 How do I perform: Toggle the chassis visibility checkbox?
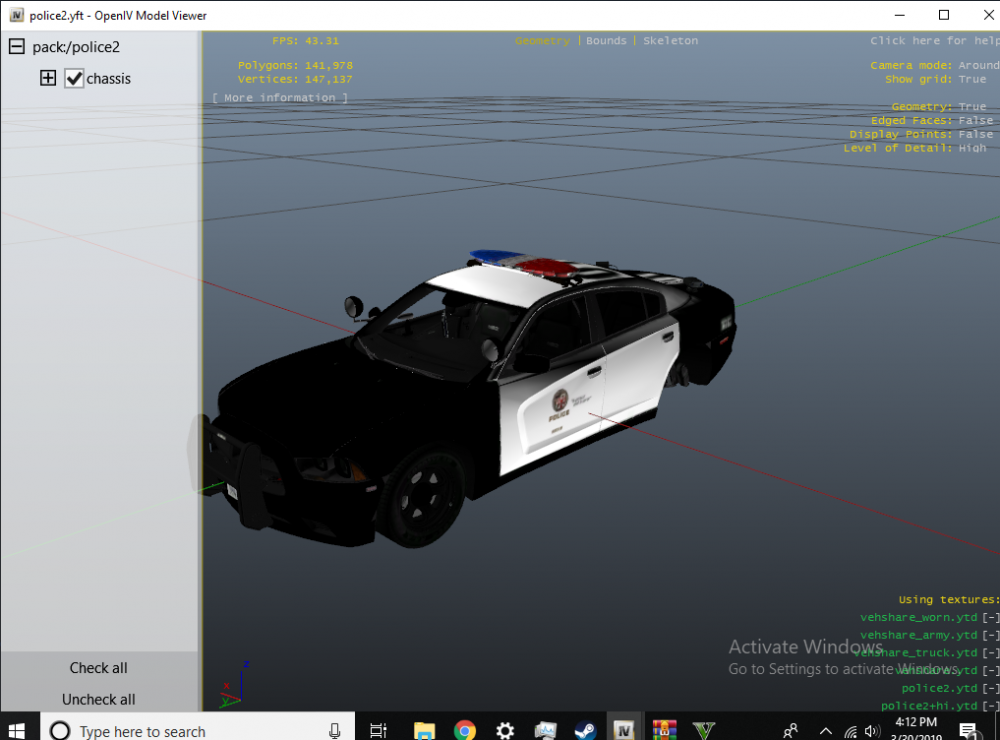tap(74, 79)
